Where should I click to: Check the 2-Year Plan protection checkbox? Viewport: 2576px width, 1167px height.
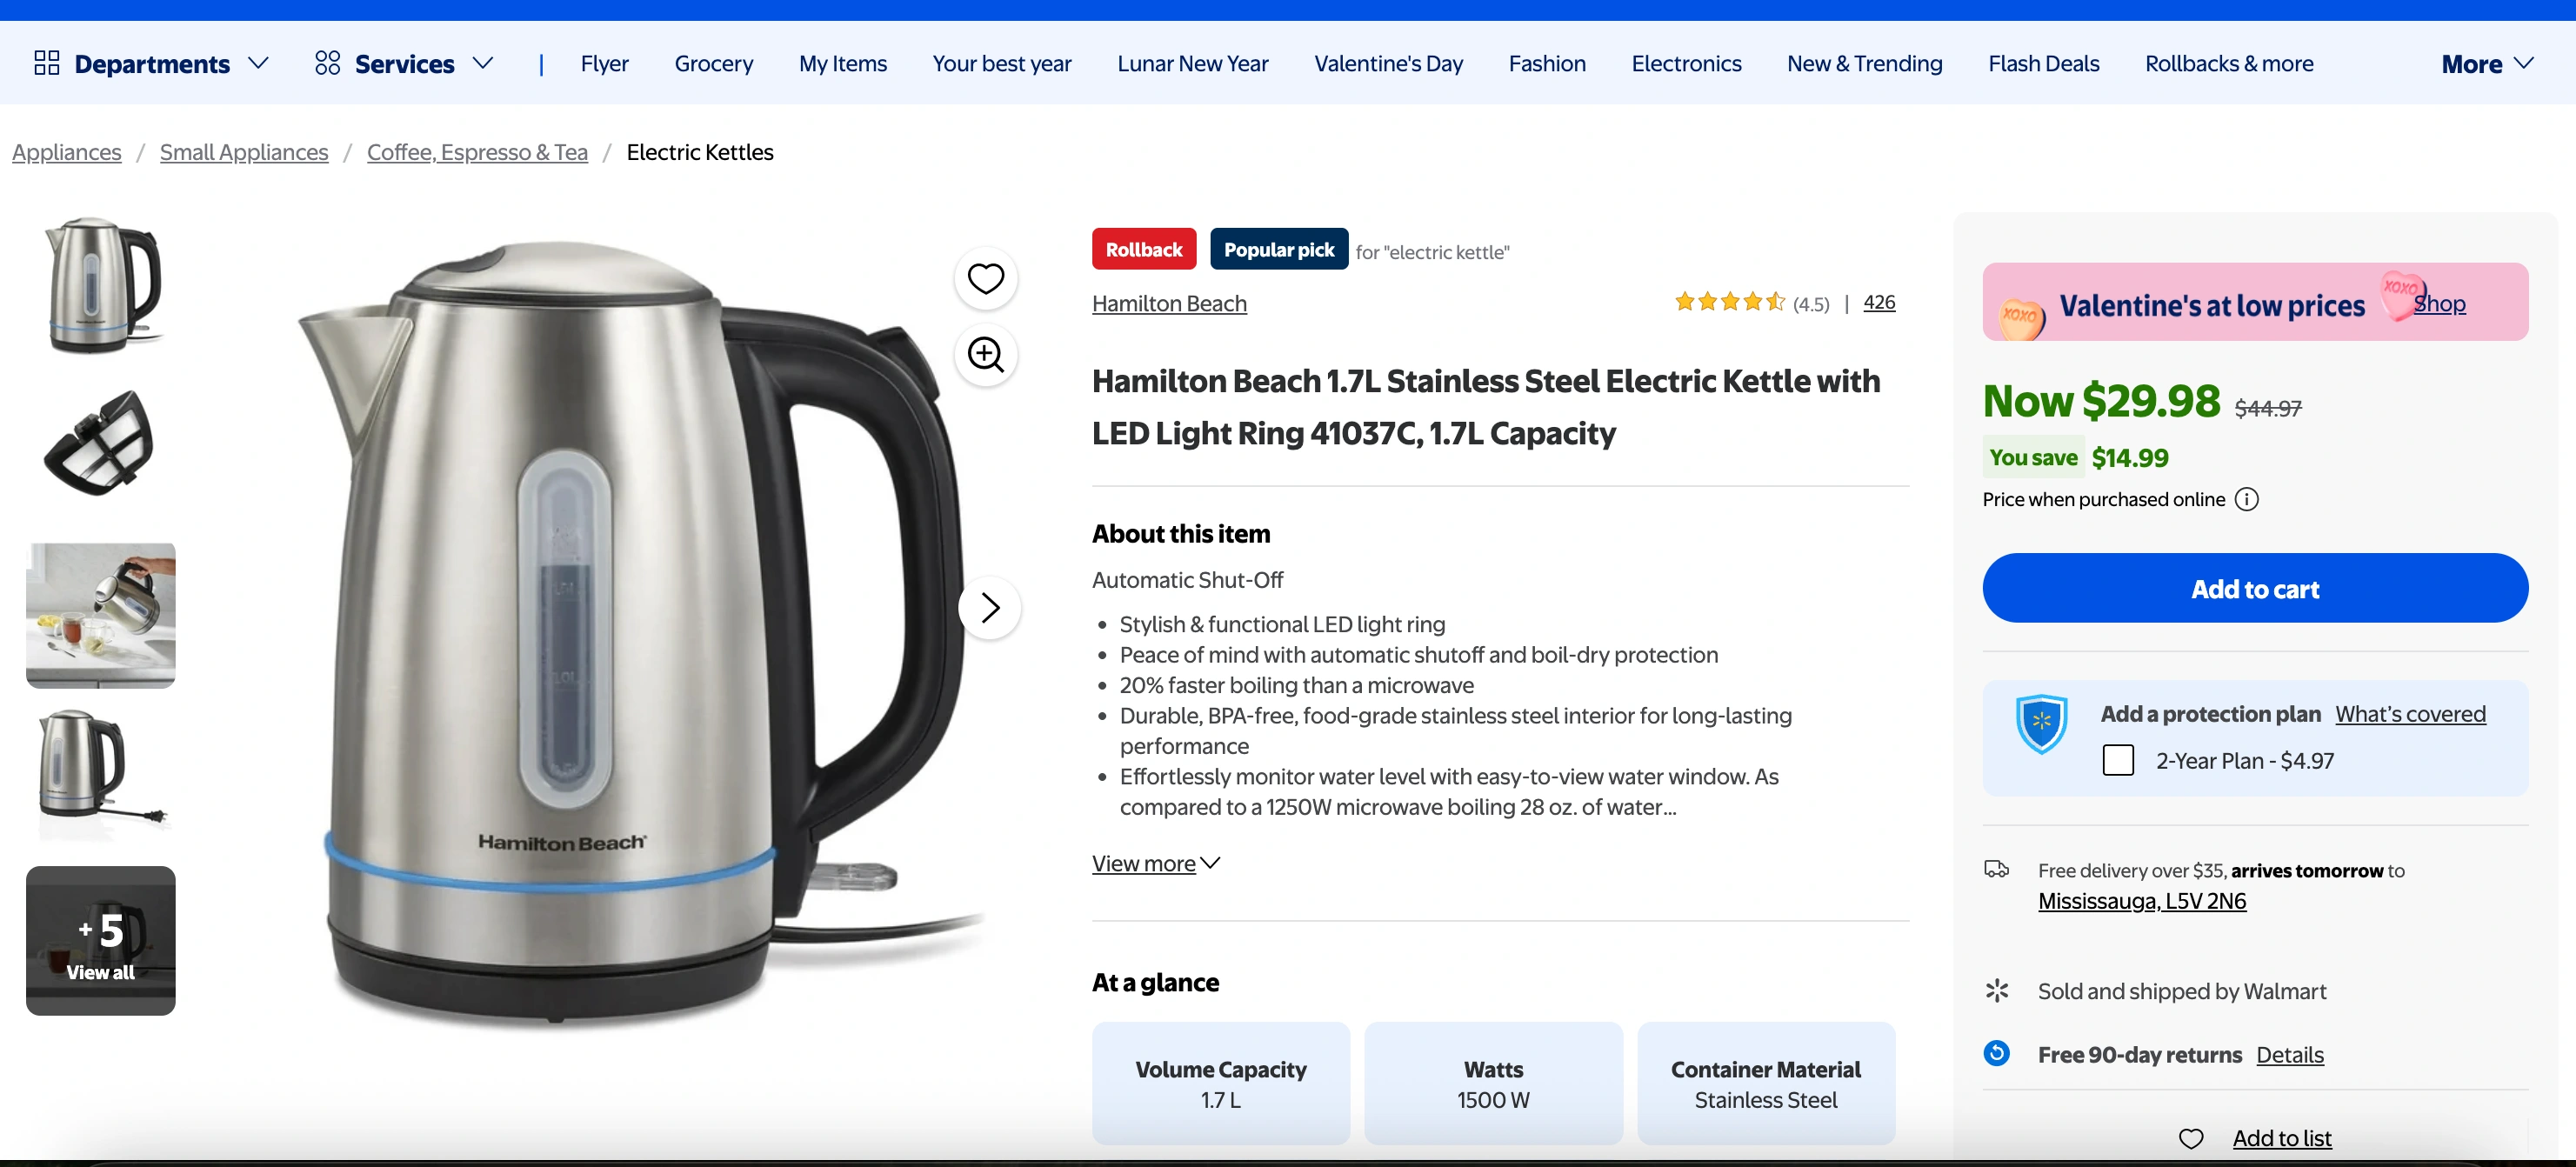(2118, 761)
